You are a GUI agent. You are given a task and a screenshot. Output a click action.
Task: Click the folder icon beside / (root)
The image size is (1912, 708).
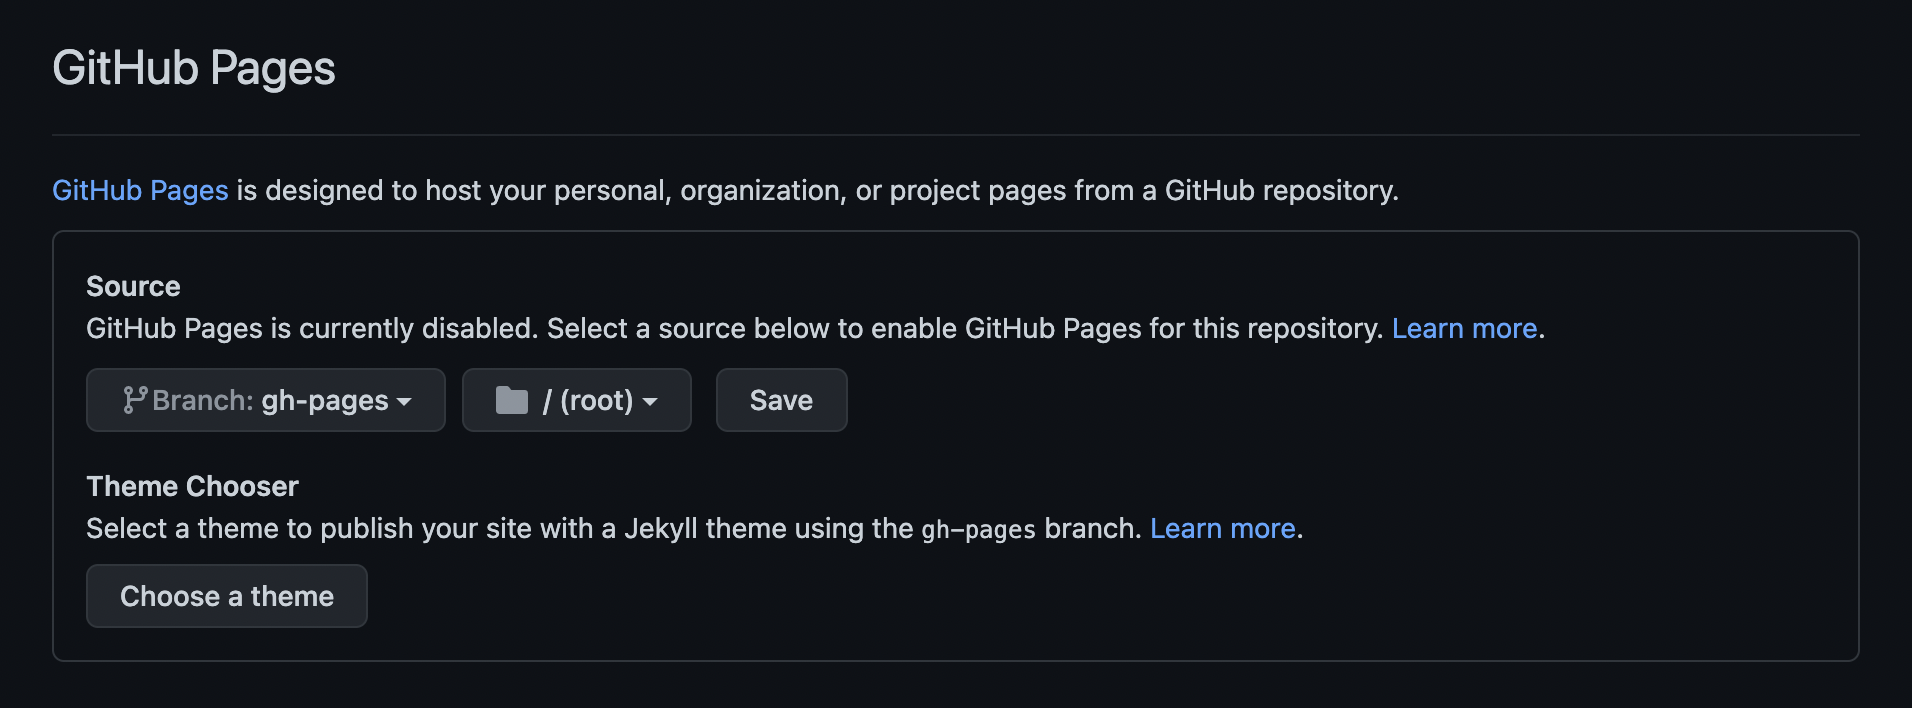pyautogui.click(x=512, y=400)
